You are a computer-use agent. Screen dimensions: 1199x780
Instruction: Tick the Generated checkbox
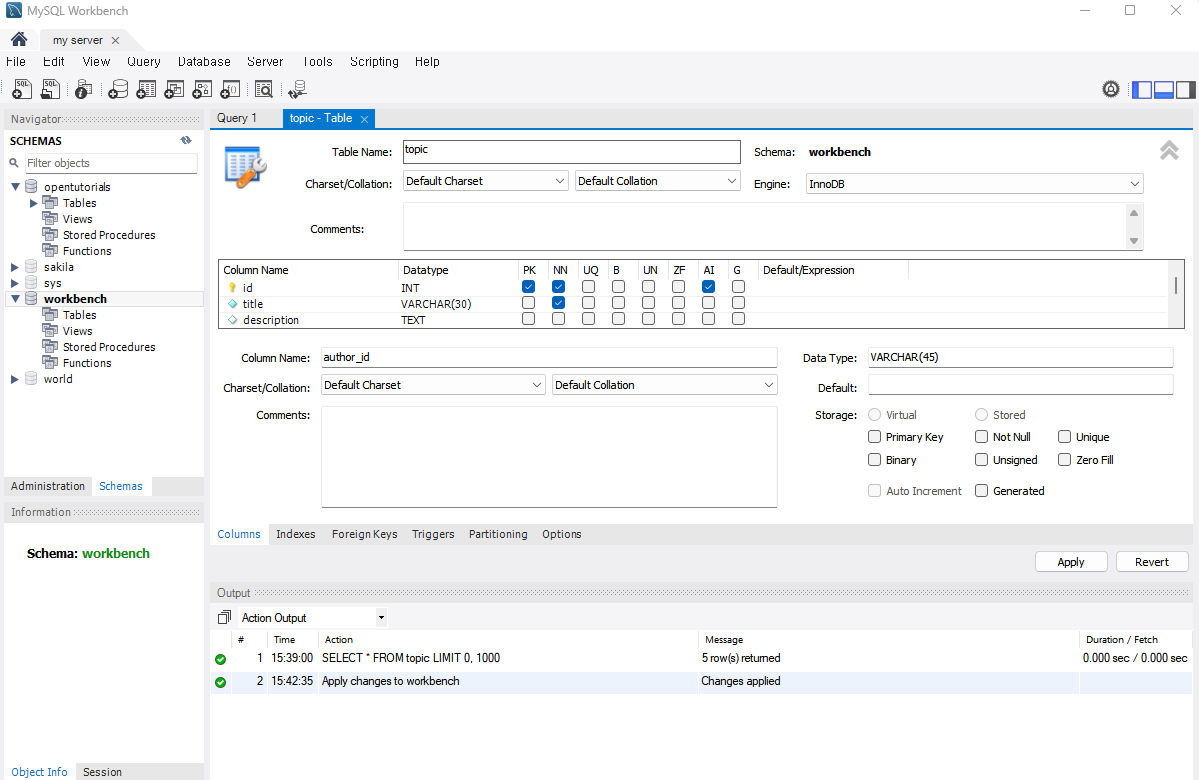[x=982, y=491]
